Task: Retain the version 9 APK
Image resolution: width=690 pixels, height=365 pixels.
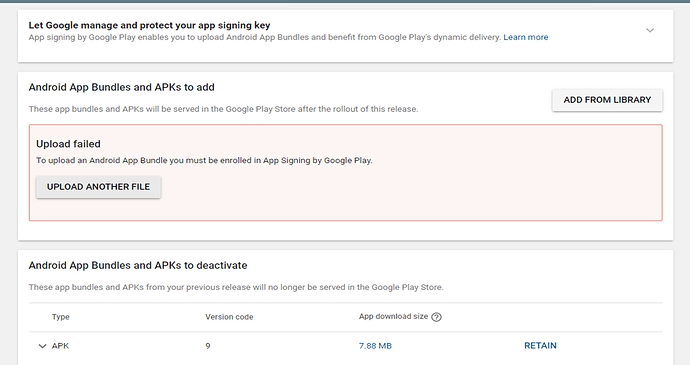Action: pyautogui.click(x=540, y=346)
